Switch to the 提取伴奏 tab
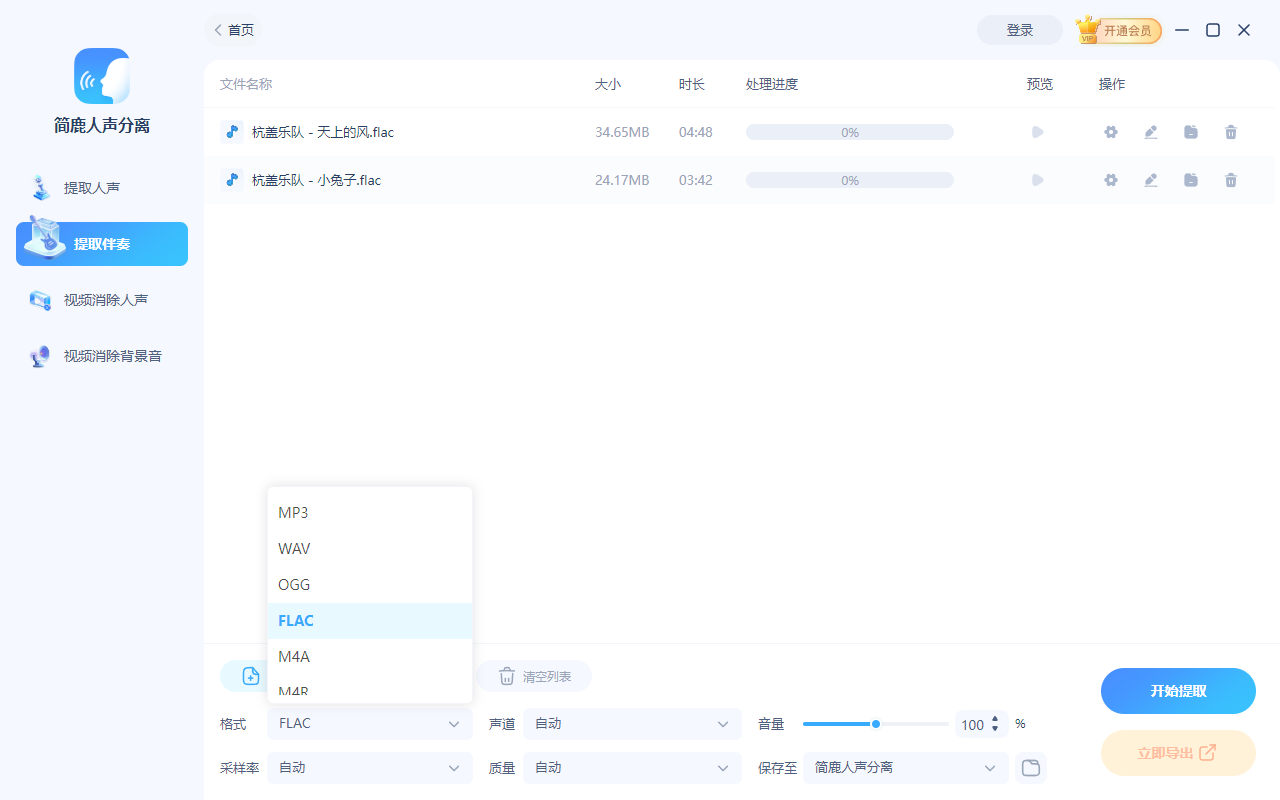The image size is (1280, 800). [100, 243]
